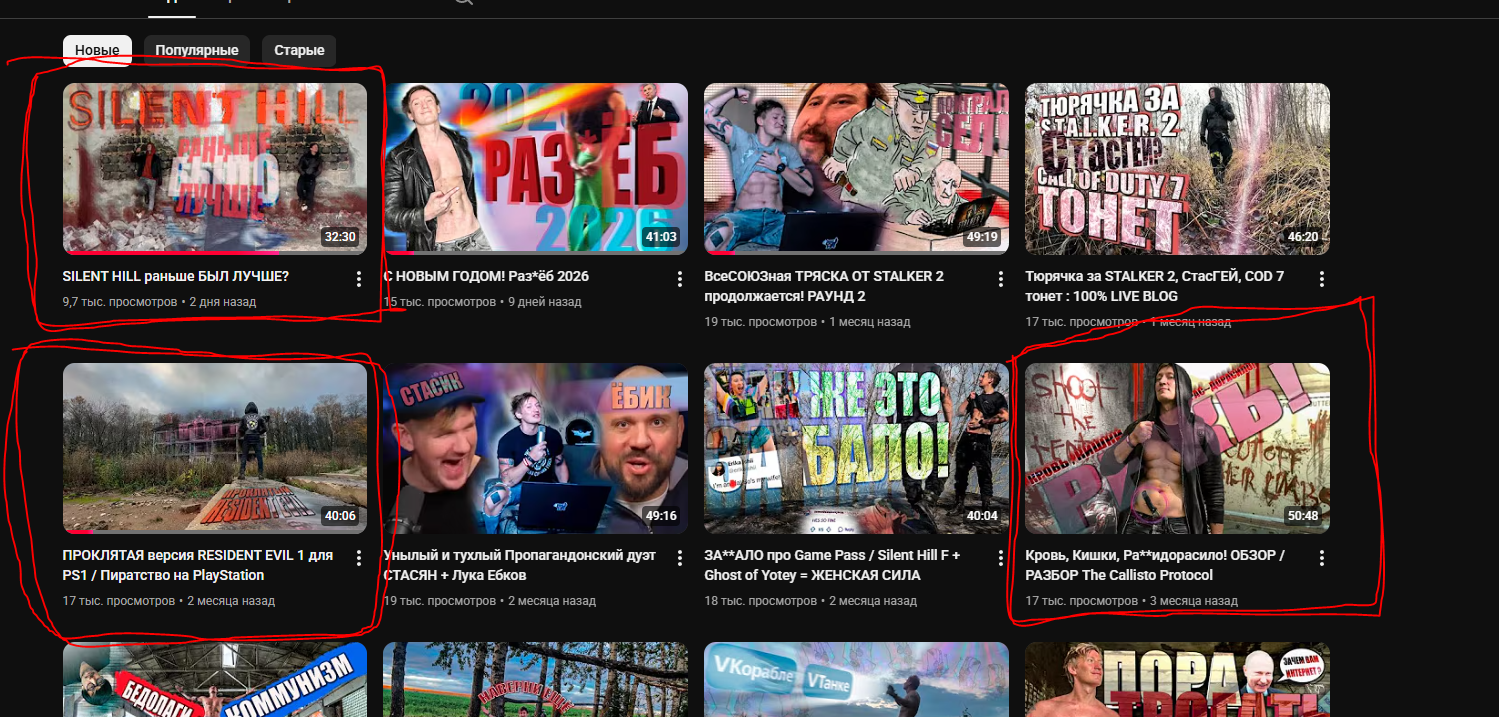1499x717 pixels.
Task: Open title "ПРОКЛЯТАЯ версия RESIDENT EVIL 1 для PS1"
Action: tap(198, 565)
